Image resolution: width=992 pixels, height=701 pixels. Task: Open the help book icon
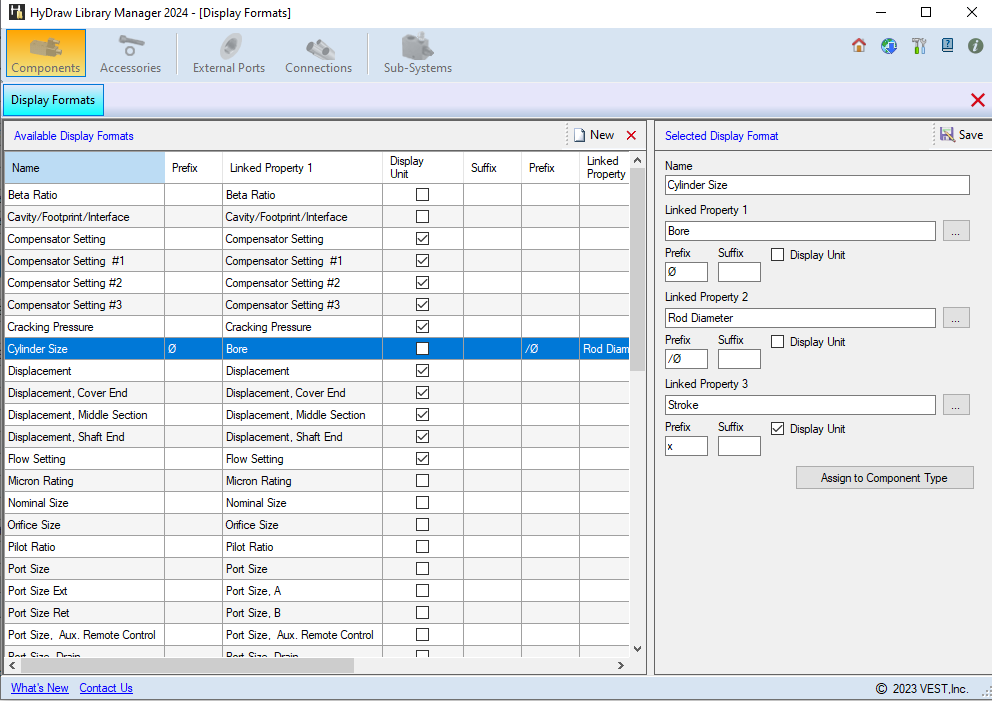947,46
